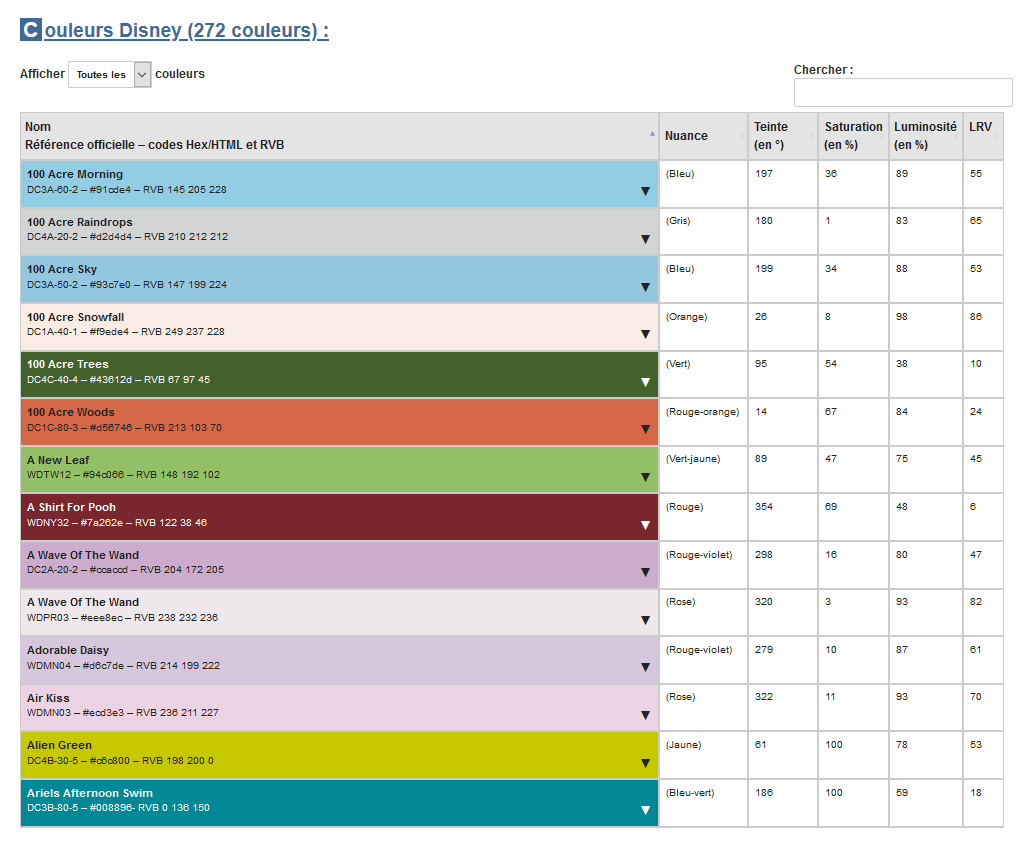Expand details for 100 Acre Morning

tap(645, 190)
